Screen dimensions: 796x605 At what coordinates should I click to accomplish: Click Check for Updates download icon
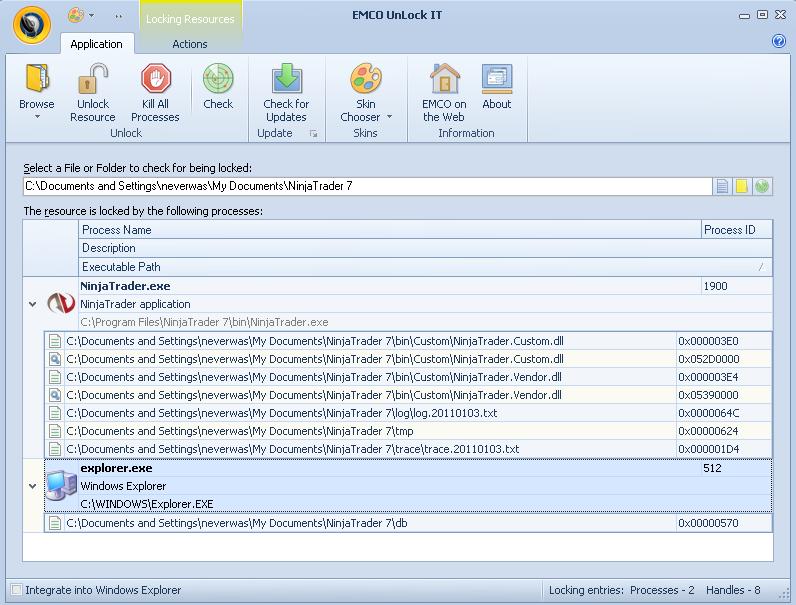(x=287, y=79)
